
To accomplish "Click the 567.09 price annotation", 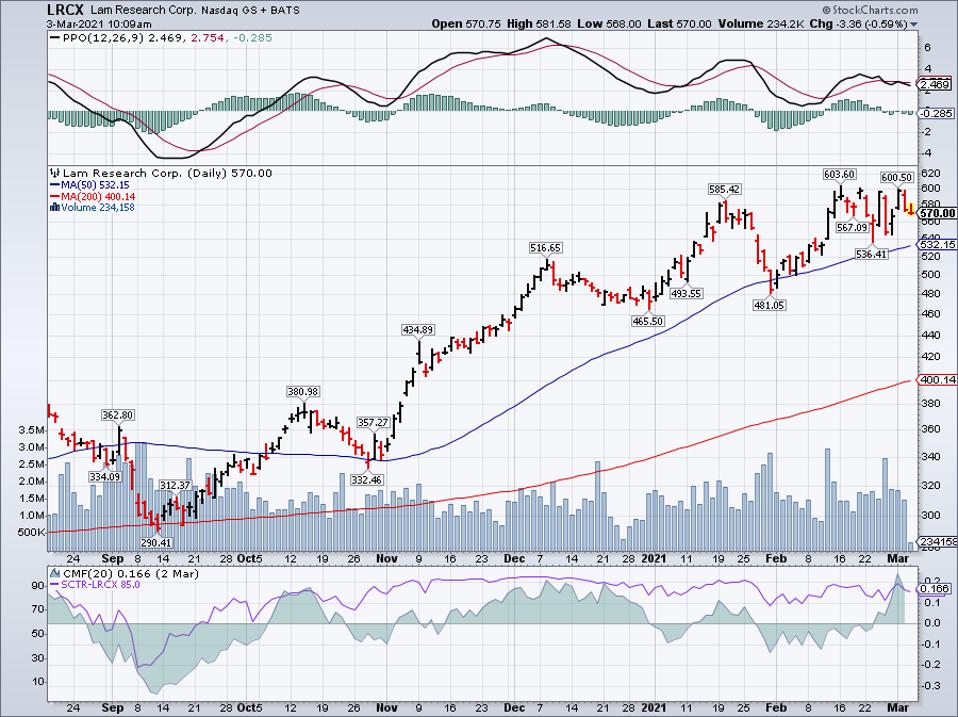I will click(x=852, y=227).
